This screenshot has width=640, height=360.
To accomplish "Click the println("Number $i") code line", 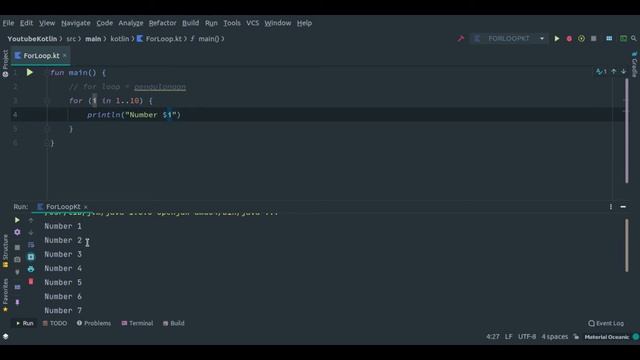I will [133, 115].
